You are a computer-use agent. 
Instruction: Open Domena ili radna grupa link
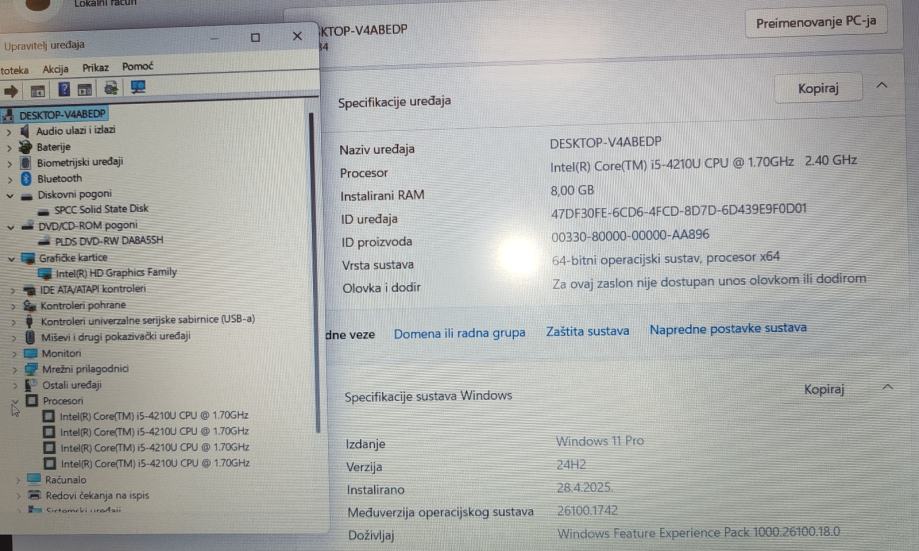point(460,334)
